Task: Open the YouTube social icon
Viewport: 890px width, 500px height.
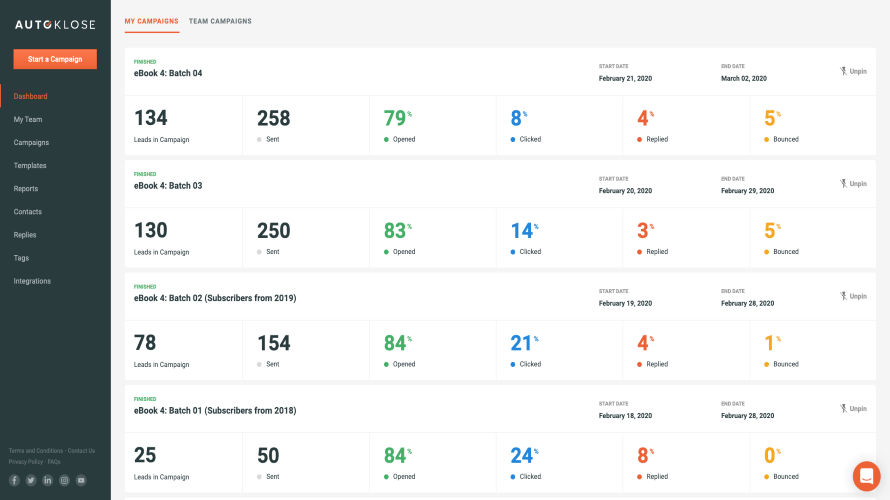Action: [x=81, y=480]
